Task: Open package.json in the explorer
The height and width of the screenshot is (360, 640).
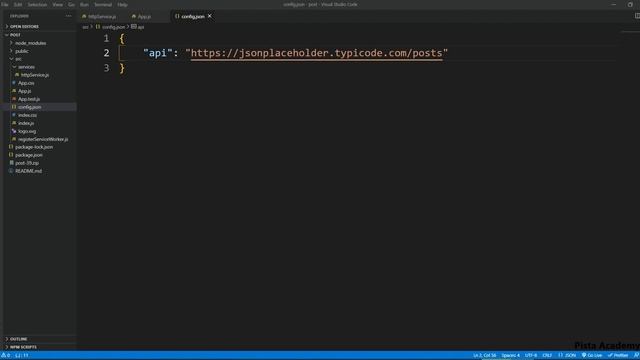Action: click(29, 155)
